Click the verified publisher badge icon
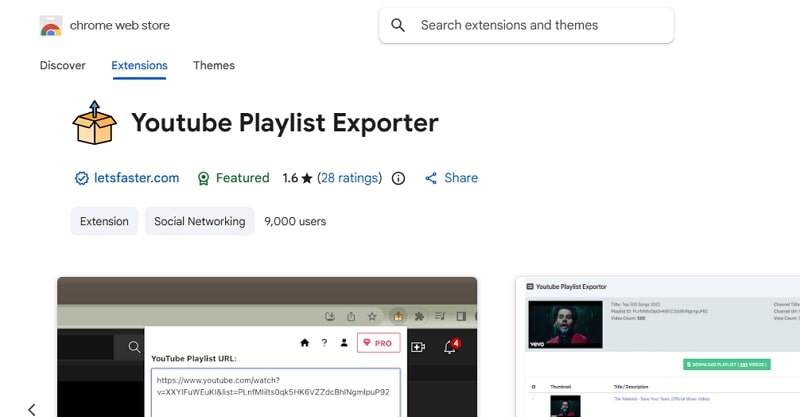 pos(82,178)
